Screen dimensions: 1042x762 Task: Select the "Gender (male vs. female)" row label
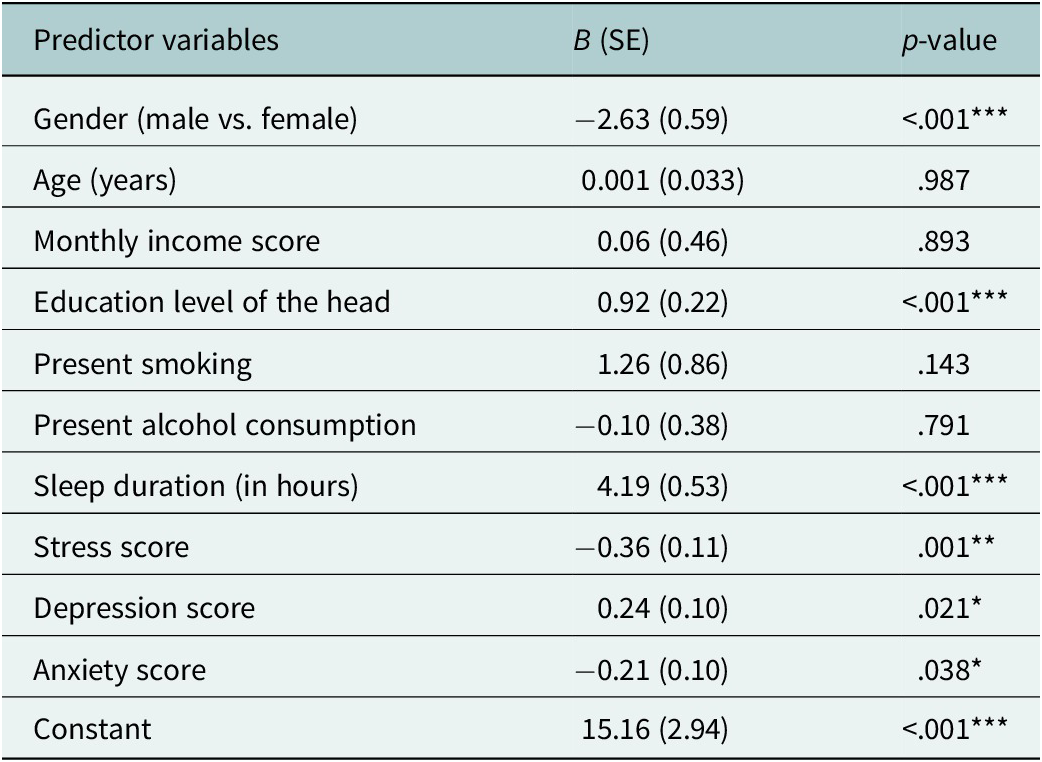point(195,120)
